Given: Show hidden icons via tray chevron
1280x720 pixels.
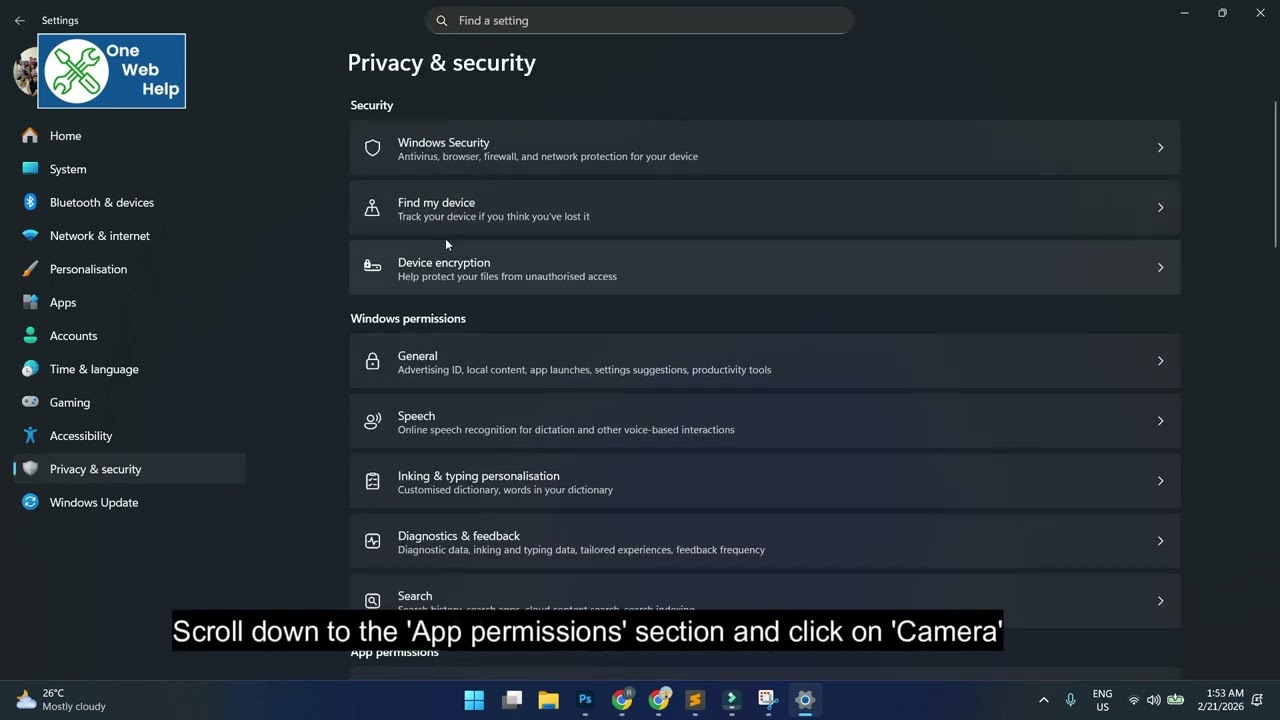Looking at the screenshot, I should (1043, 700).
